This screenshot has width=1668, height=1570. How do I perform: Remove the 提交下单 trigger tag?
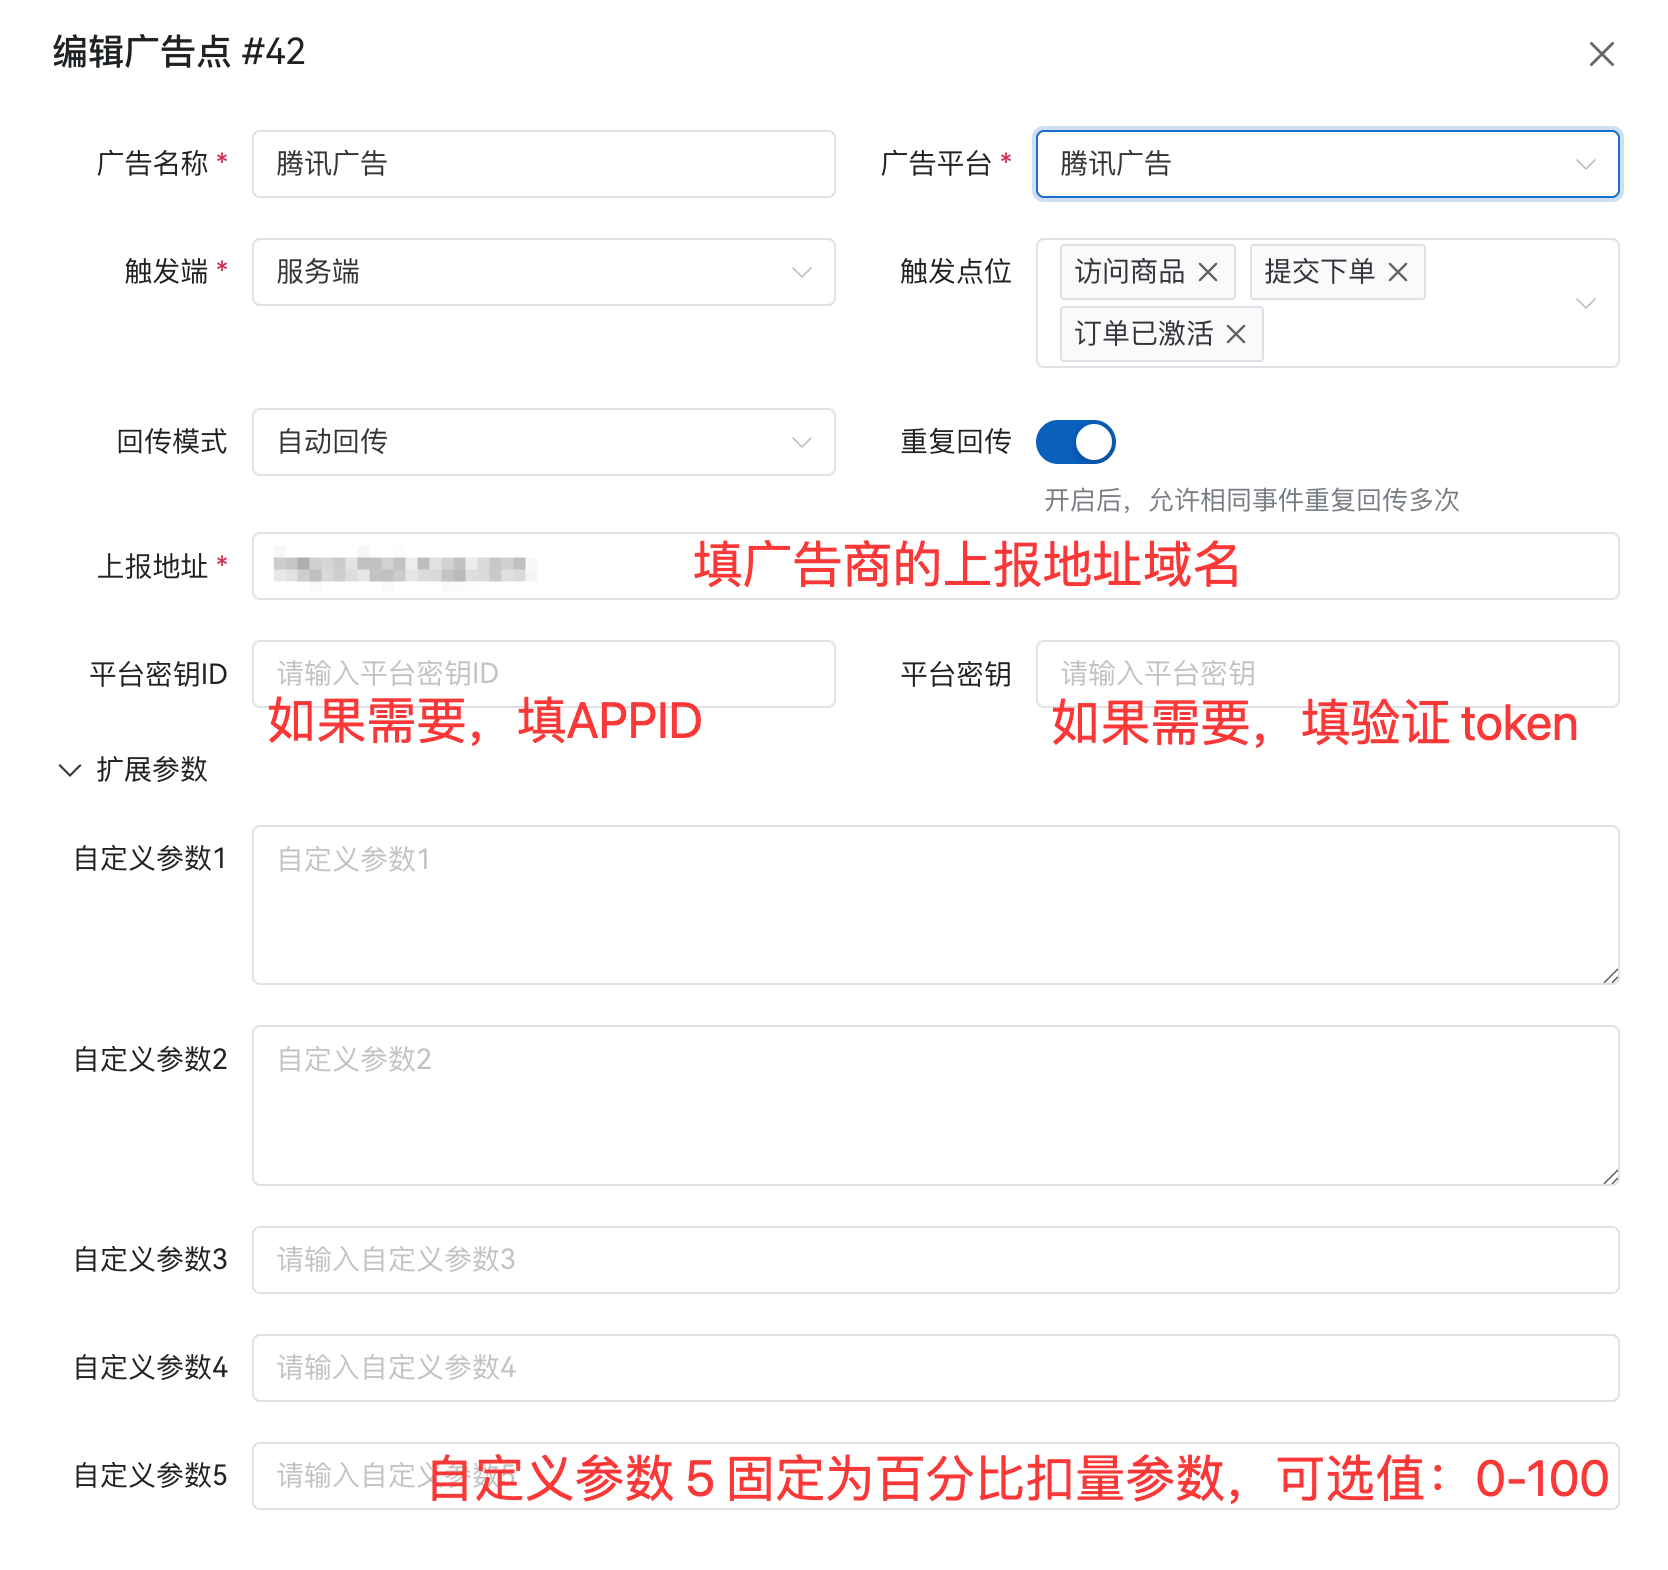pos(1399,271)
